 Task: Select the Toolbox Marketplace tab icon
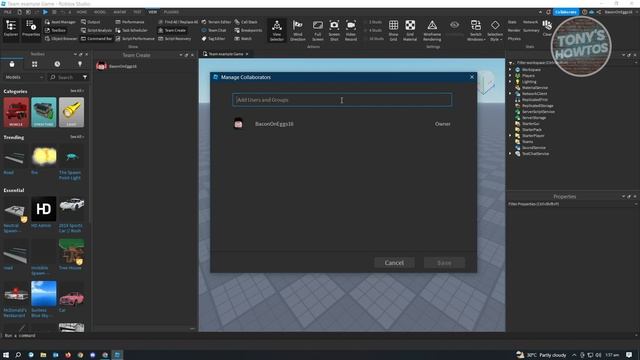click(x=12, y=64)
